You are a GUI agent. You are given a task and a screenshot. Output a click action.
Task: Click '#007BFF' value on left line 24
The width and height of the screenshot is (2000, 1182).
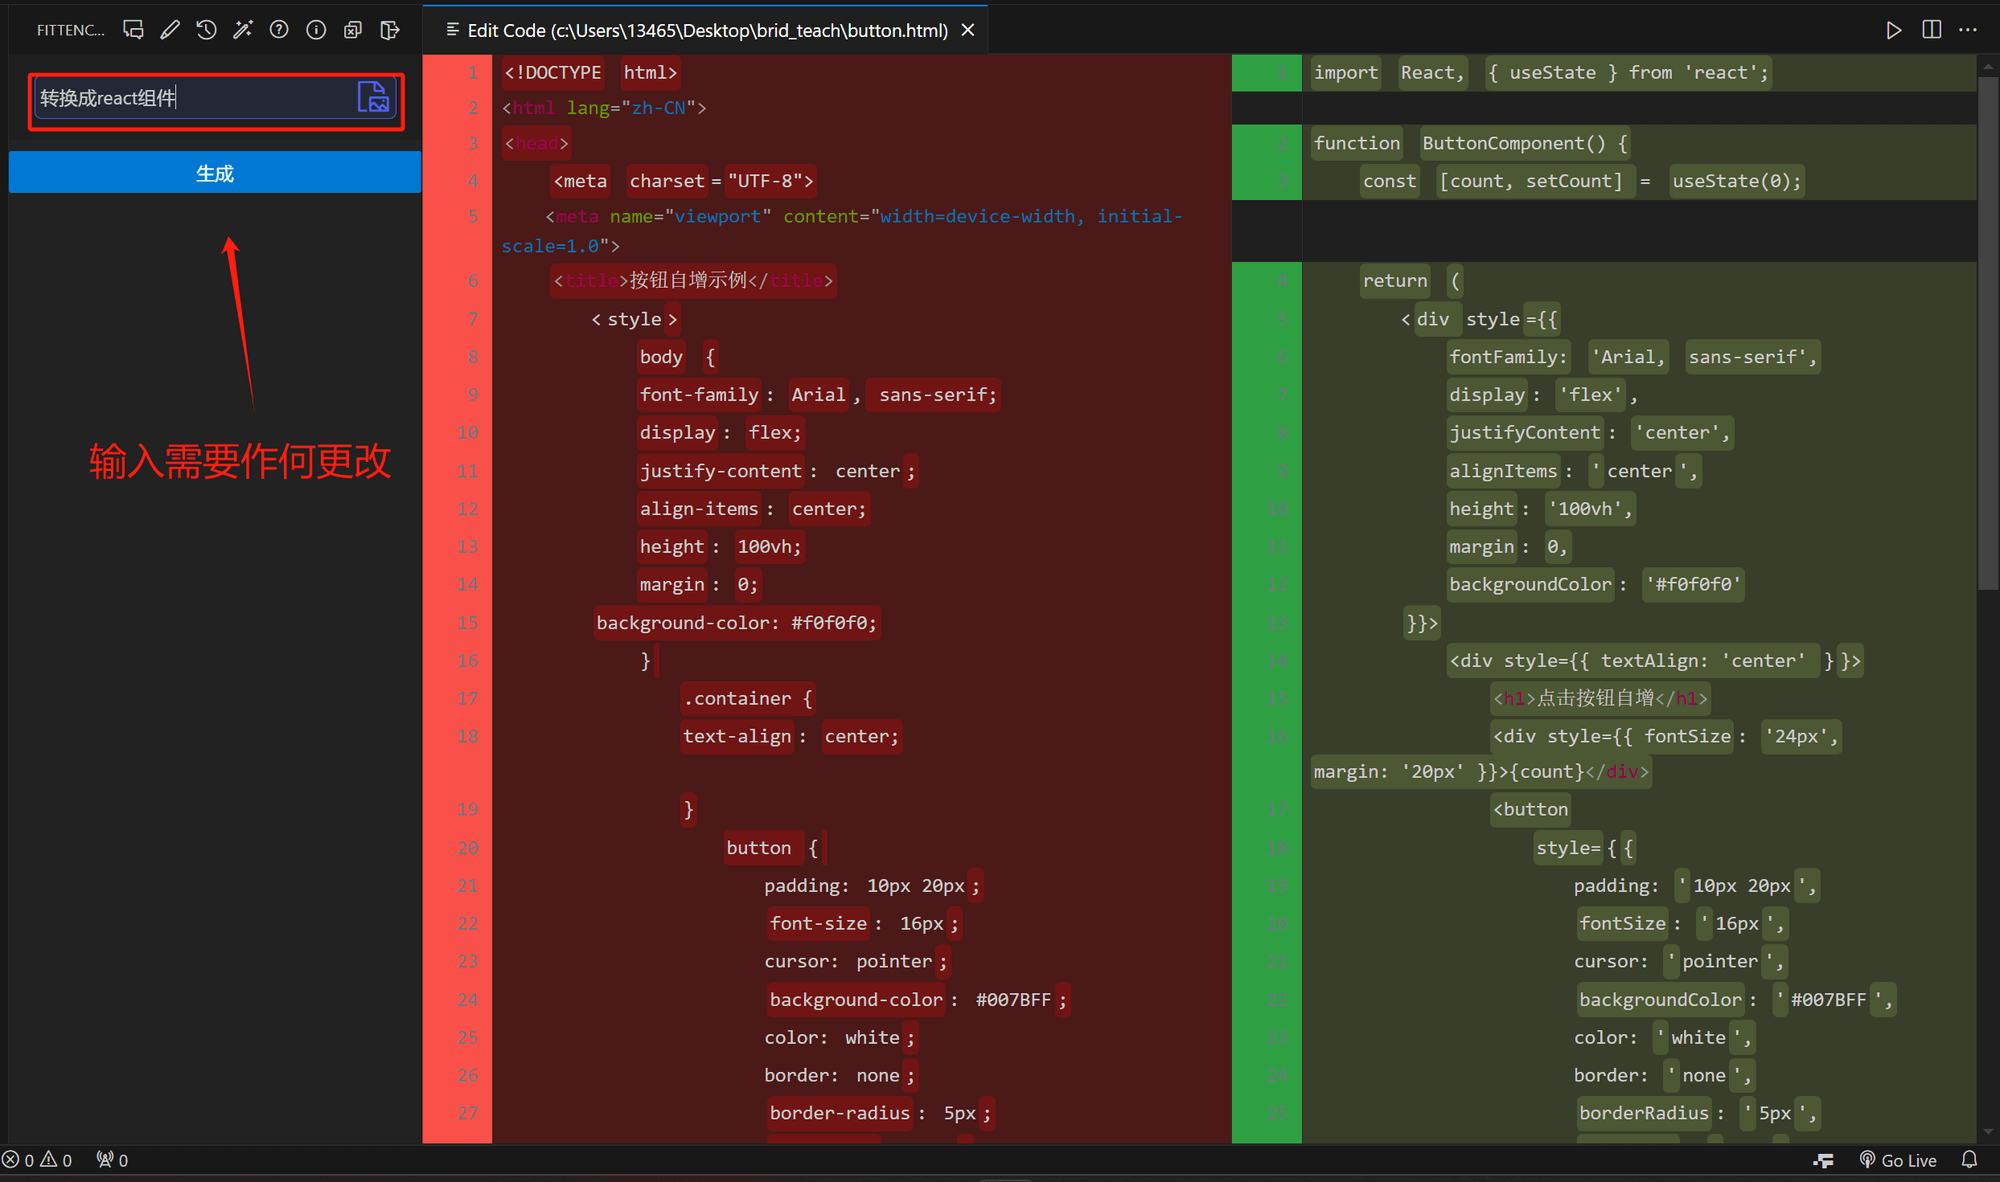point(1013,1000)
